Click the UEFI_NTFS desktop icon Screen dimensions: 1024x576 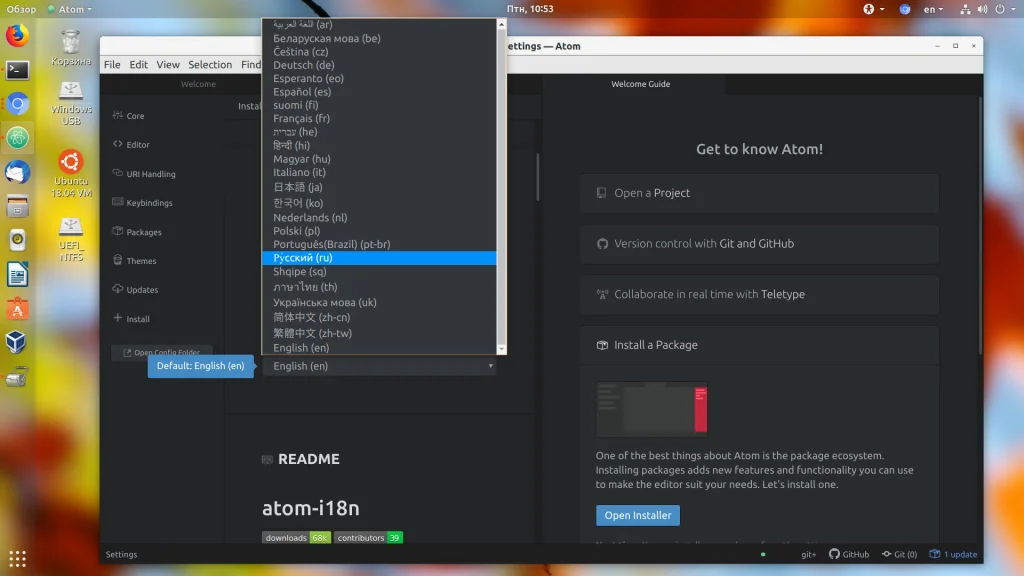click(71, 239)
